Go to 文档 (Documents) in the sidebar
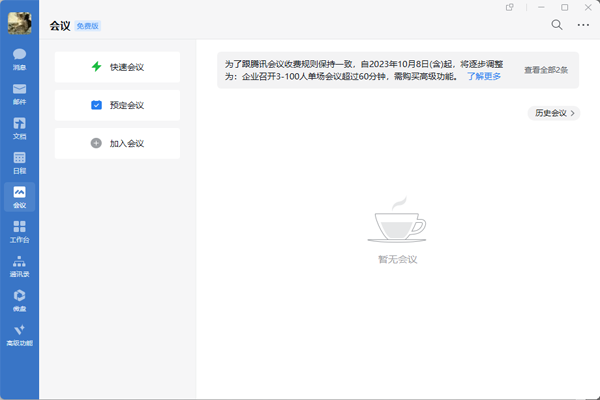The width and height of the screenshot is (600, 400). coord(19,128)
